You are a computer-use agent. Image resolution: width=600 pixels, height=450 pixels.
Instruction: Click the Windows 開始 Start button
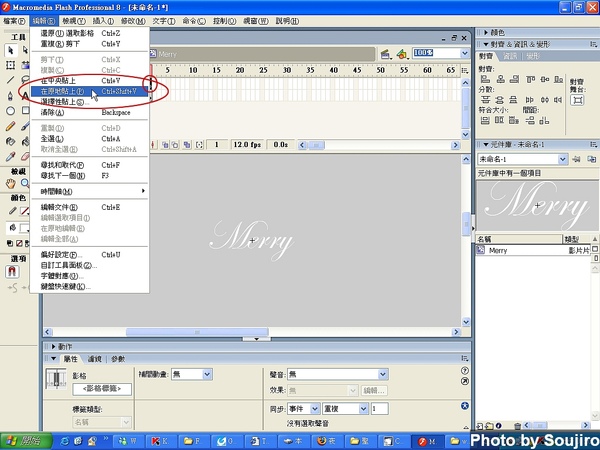point(22,440)
